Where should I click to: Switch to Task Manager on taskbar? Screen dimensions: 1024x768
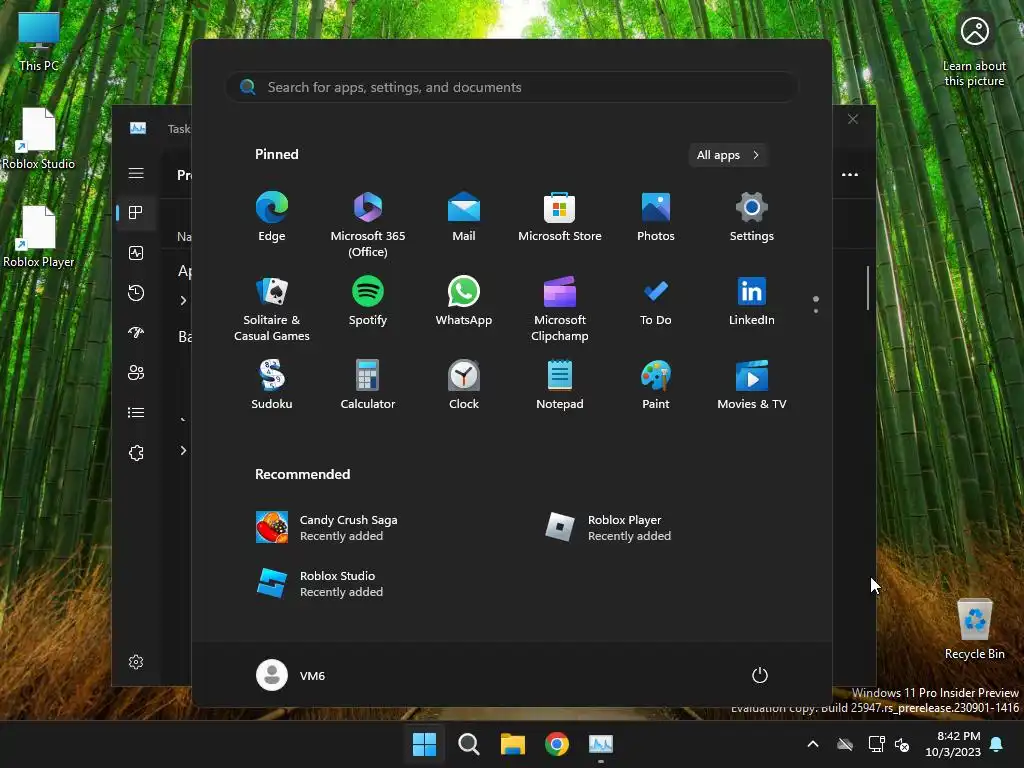pos(601,744)
